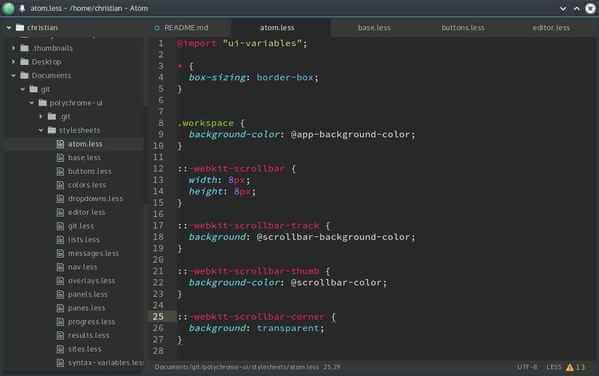Screen dimensions: 599x376
Task: Open progress.less from the tree view
Action: [x=91, y=322]
